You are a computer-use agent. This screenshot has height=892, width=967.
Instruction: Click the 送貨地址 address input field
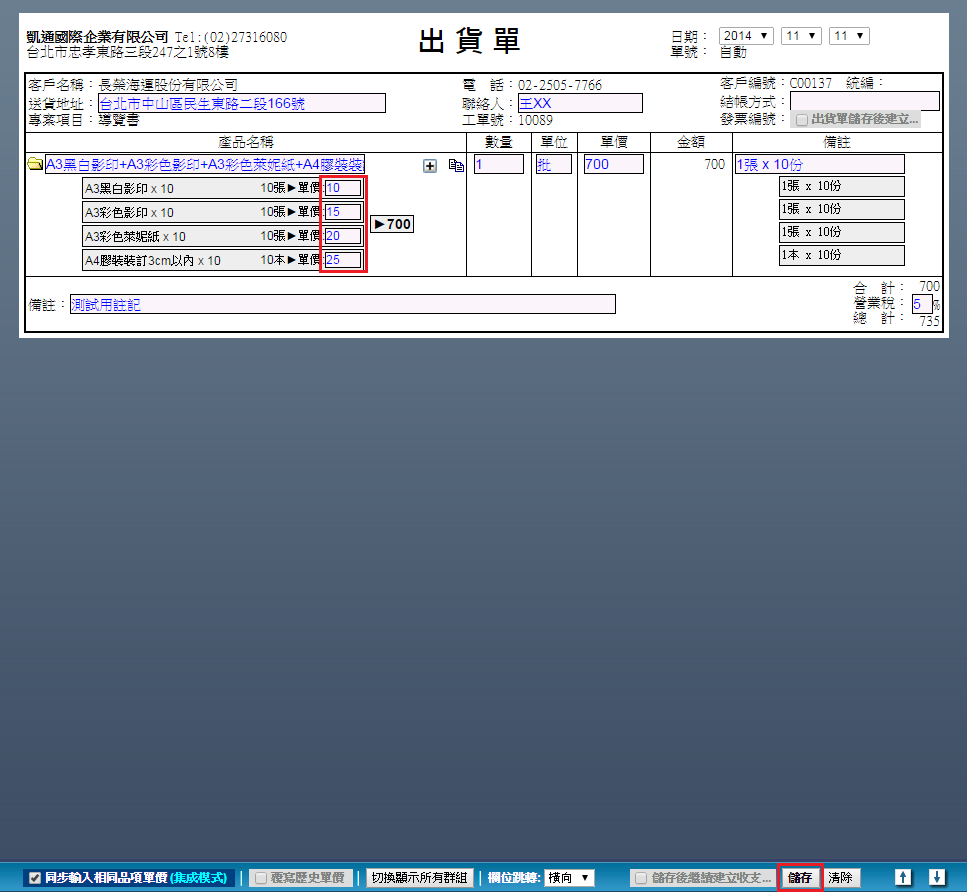click(241, 103)
